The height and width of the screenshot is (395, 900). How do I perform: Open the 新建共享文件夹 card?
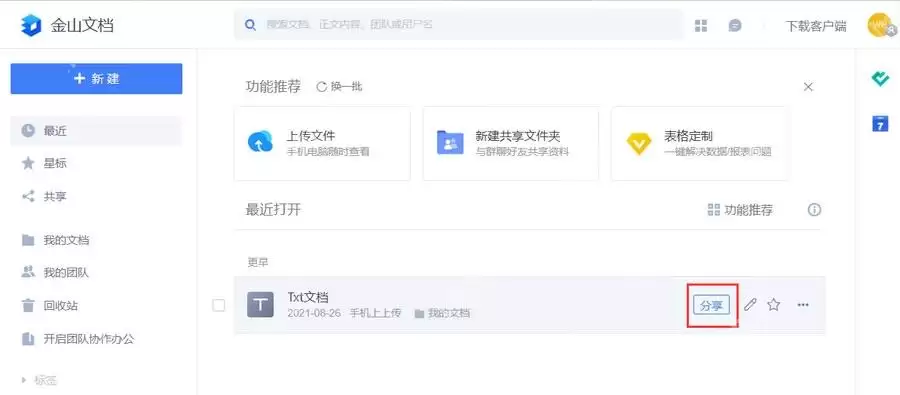[x=511, y=144]
